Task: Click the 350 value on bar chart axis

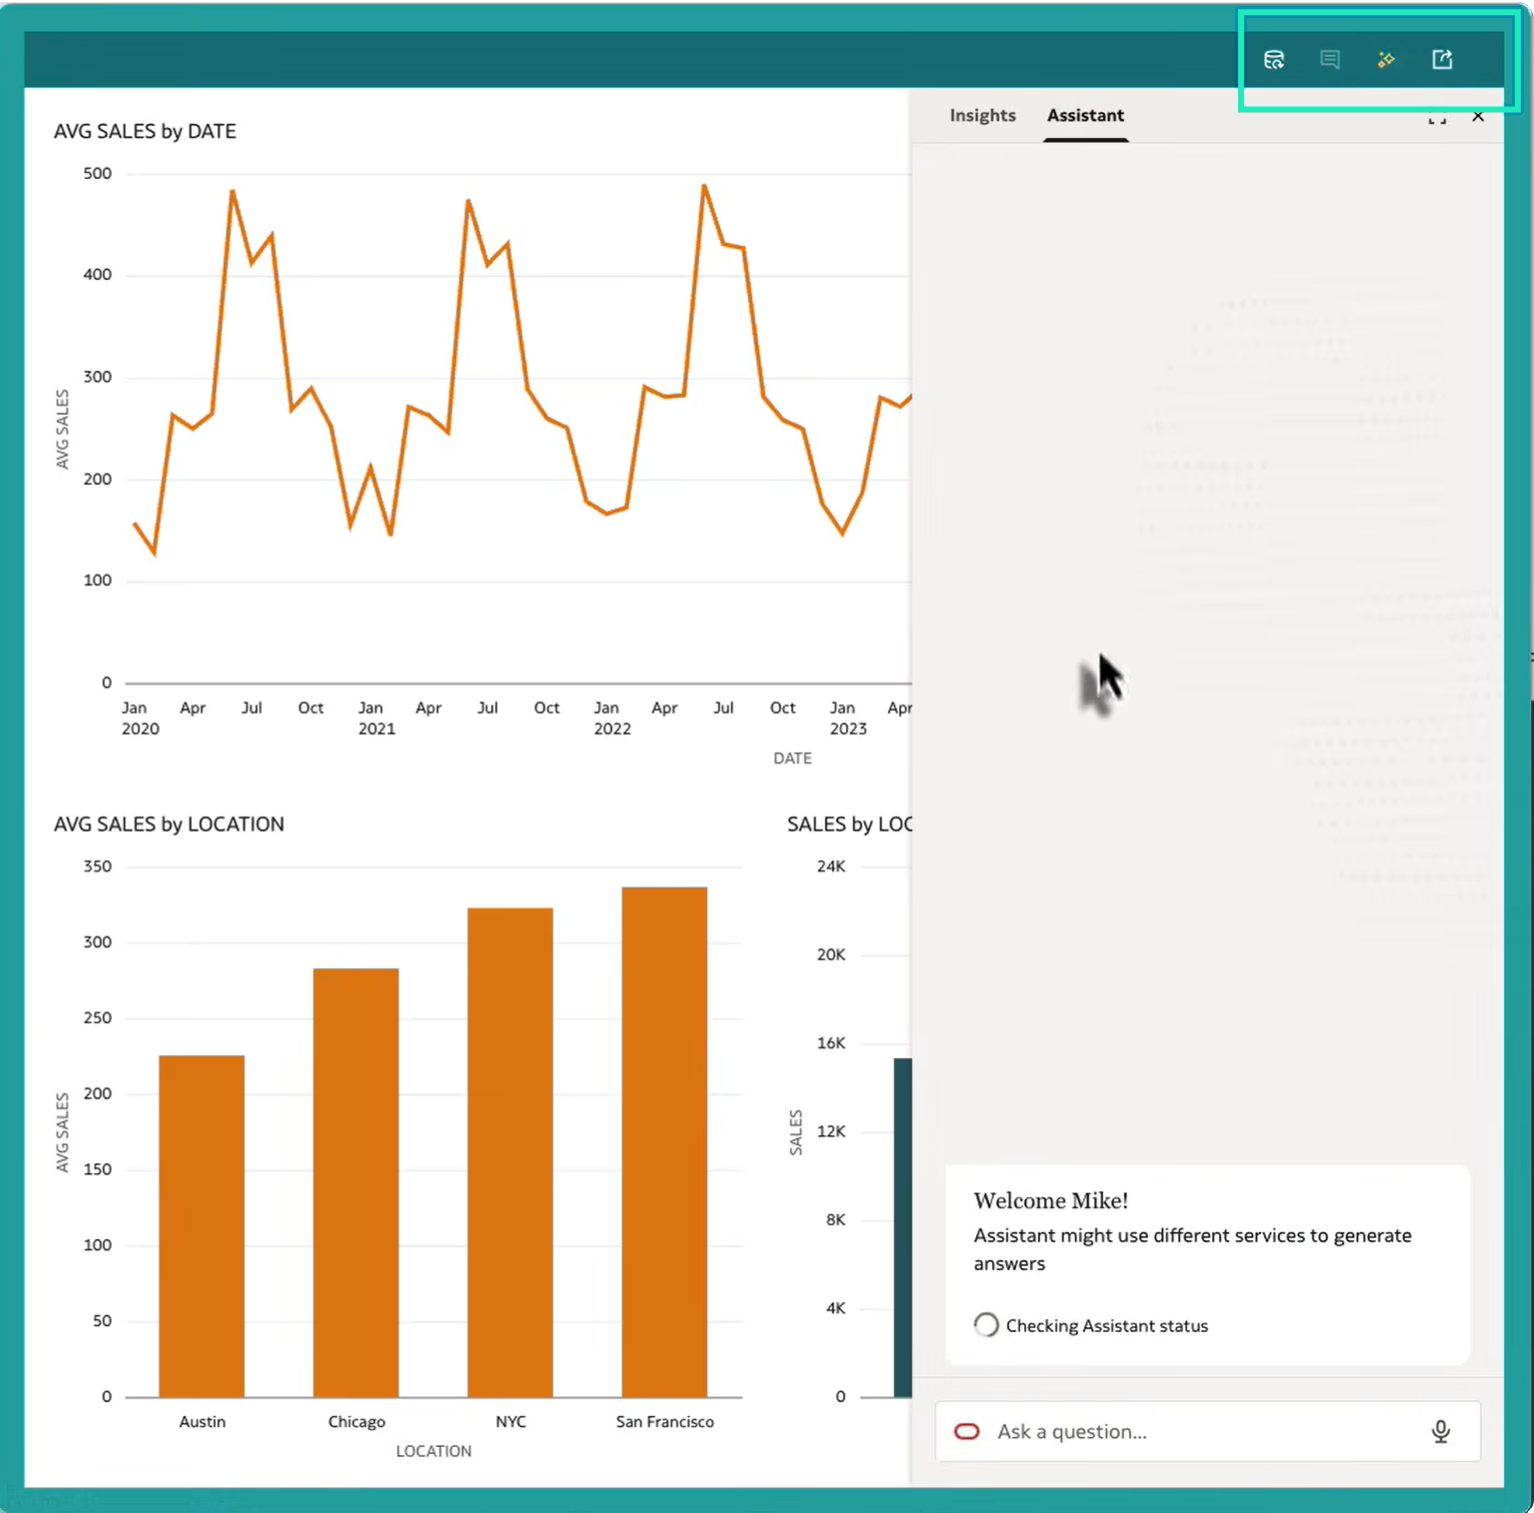Action: (x=97, y=866)
